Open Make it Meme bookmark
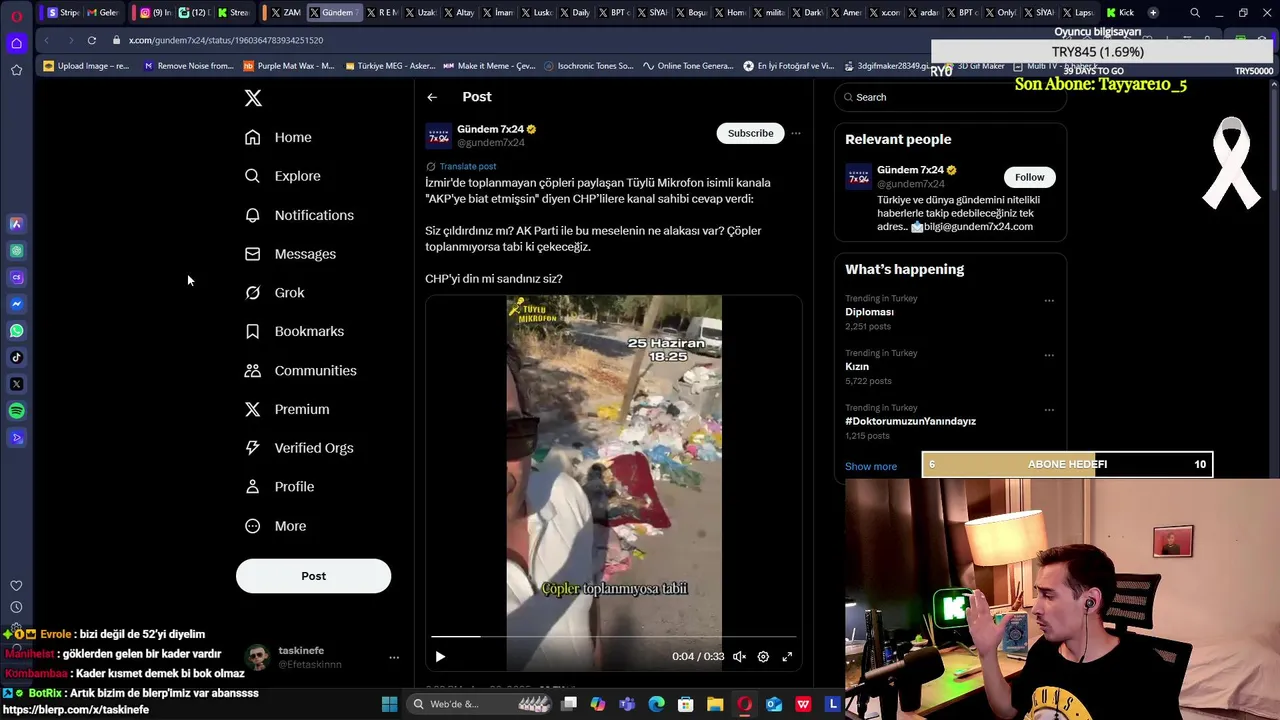This screenshot has height=720, width=1280. [x=489, y=66]
